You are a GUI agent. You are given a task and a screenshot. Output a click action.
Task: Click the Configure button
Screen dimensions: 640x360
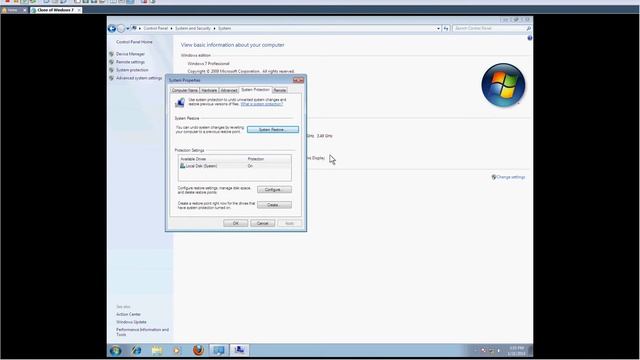tap(274, 190)
